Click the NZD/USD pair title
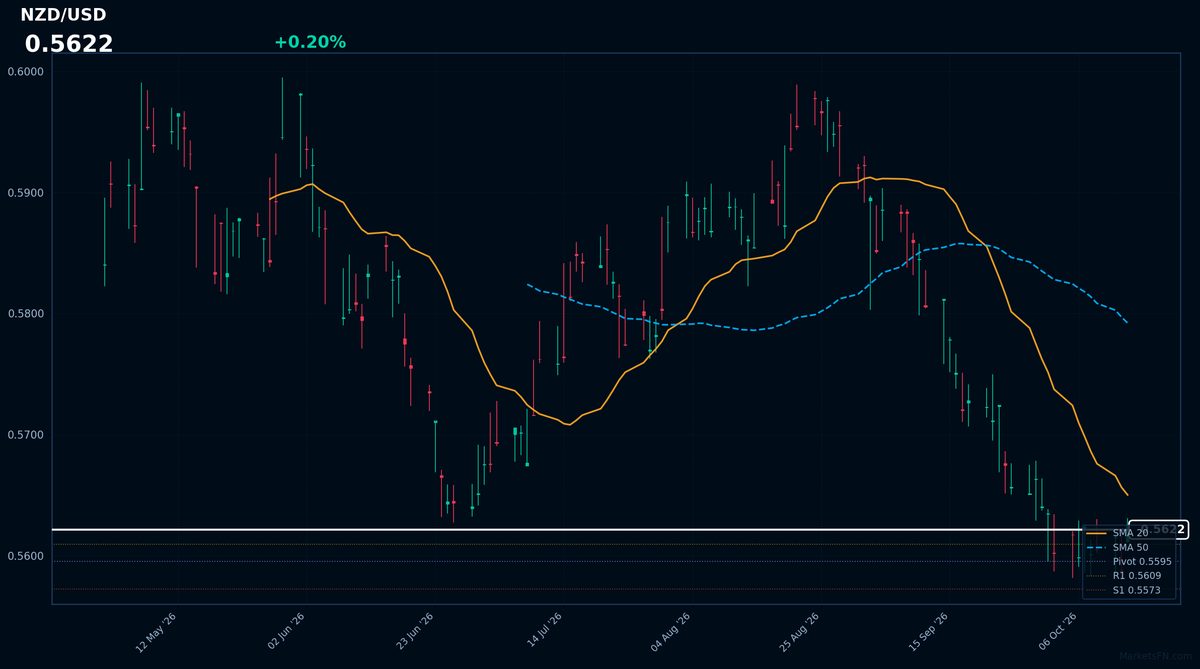The height and width of the screenshot is (669, 1200). pyautogui.click(x=63, y=15)
